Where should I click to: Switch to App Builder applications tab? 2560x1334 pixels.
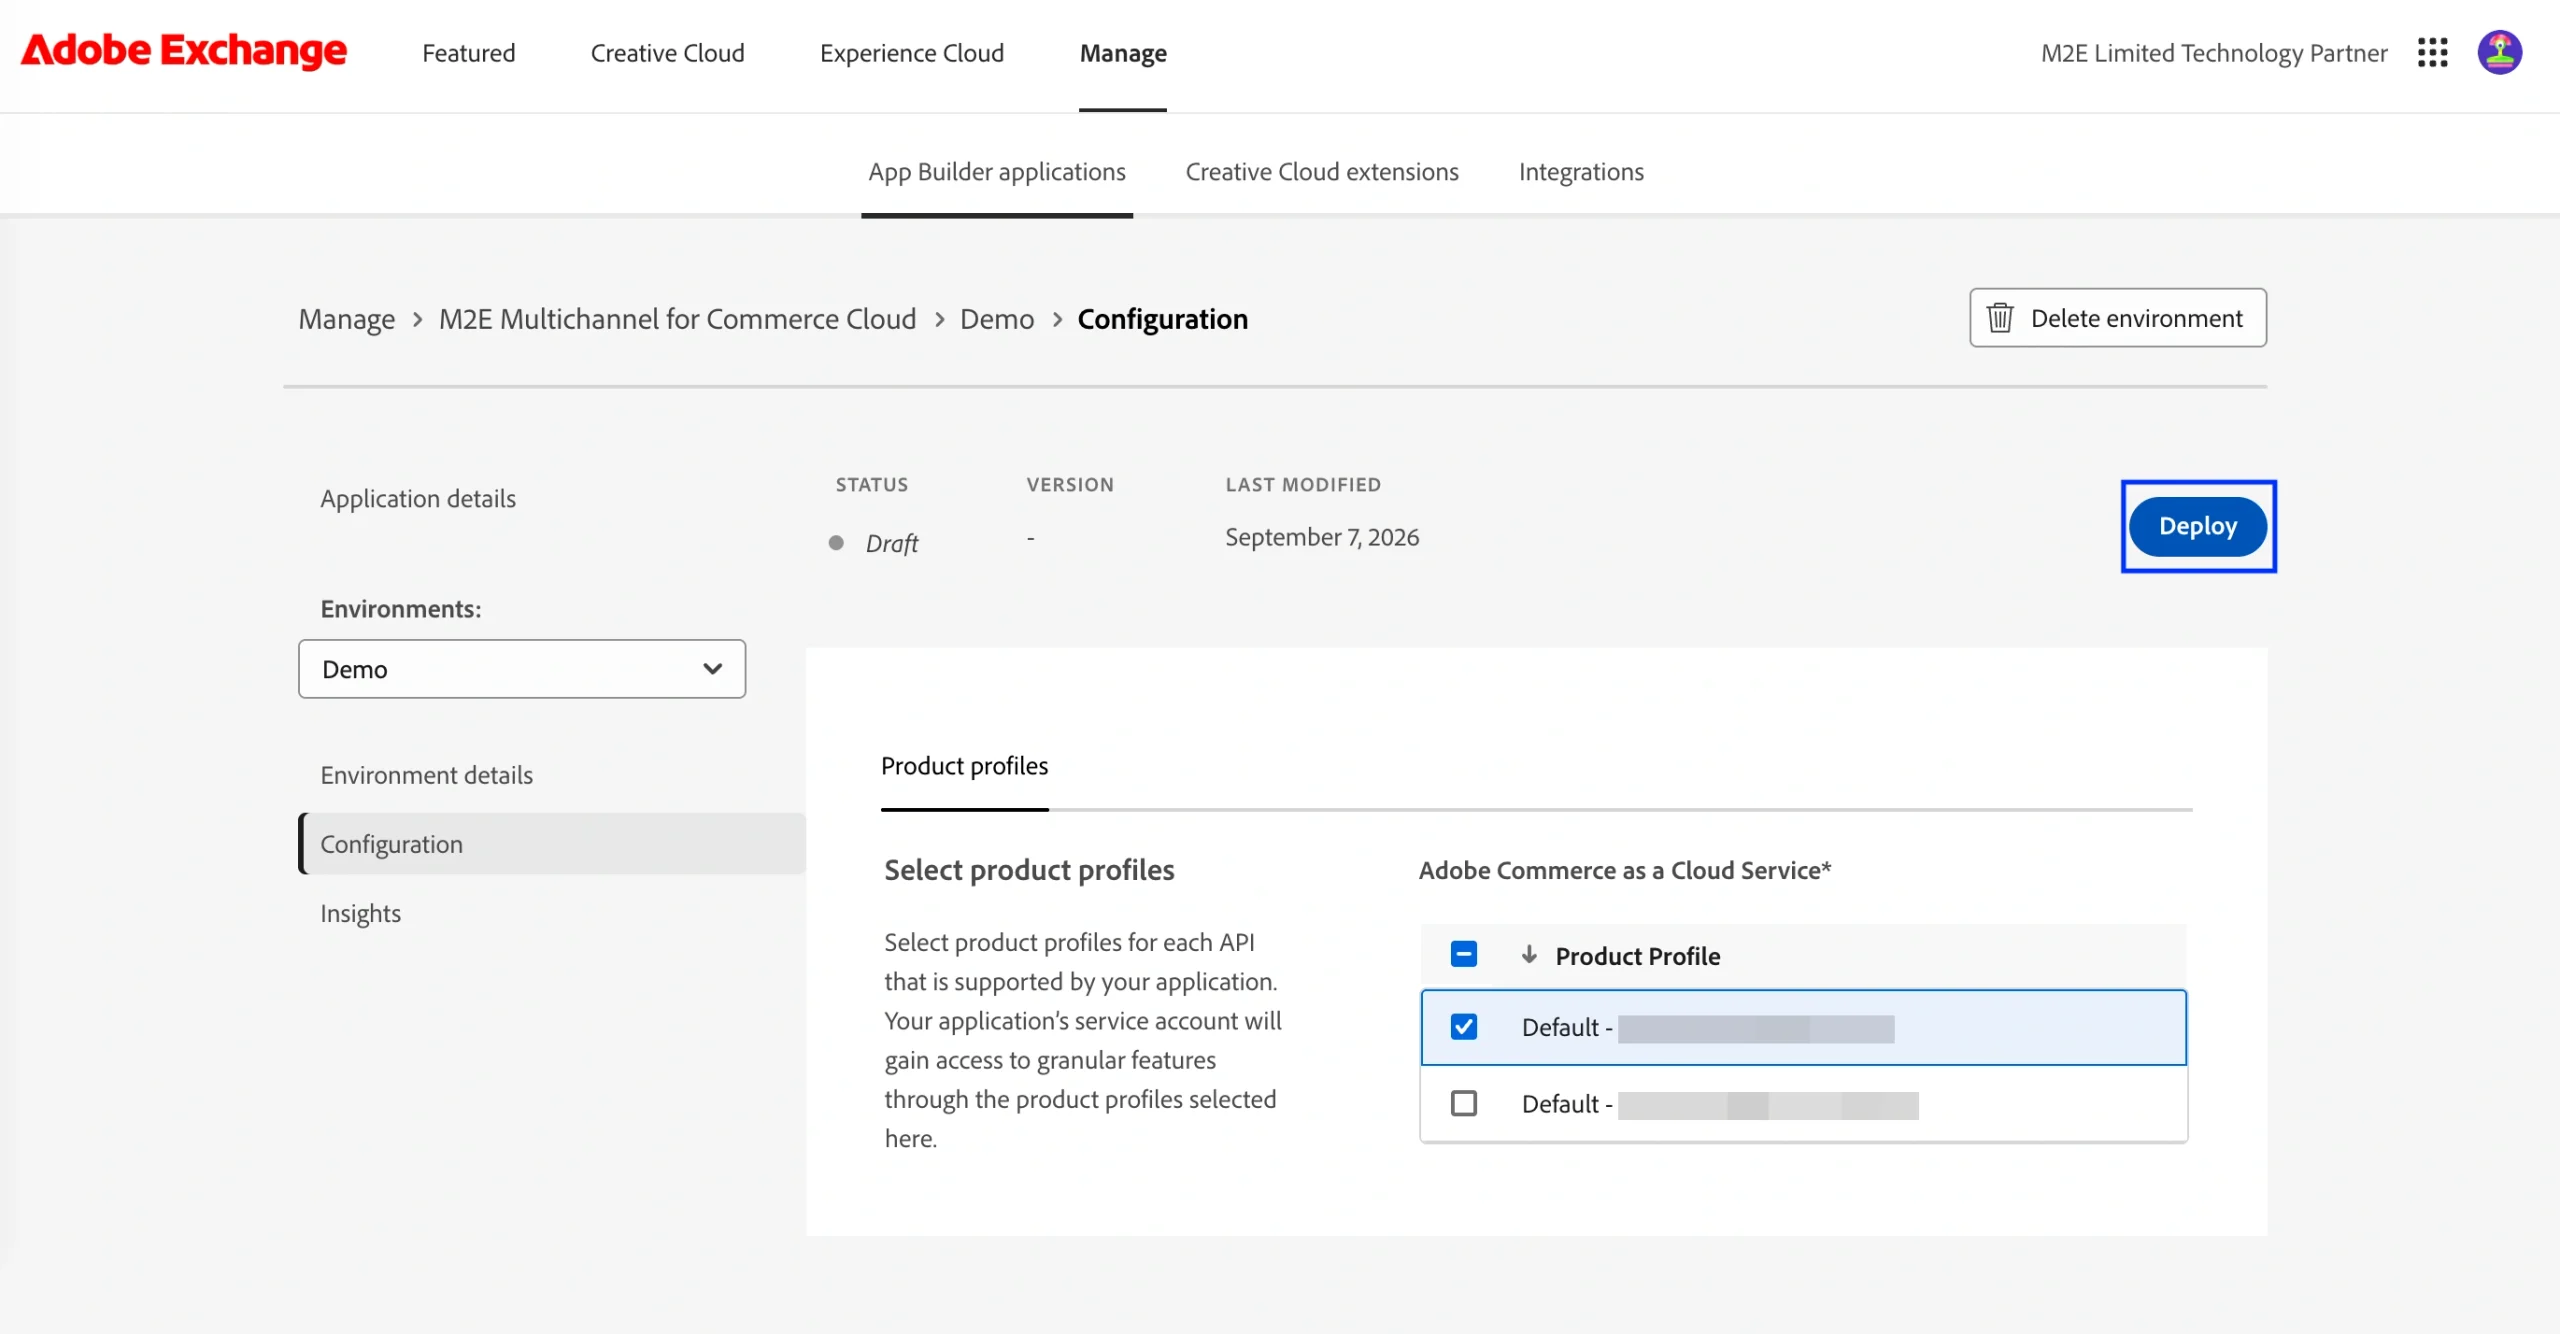[997, 172]
